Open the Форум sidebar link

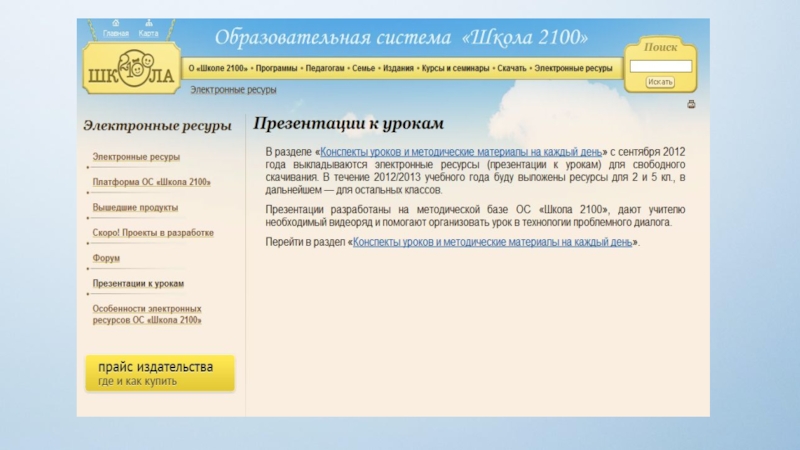point(106,258)
